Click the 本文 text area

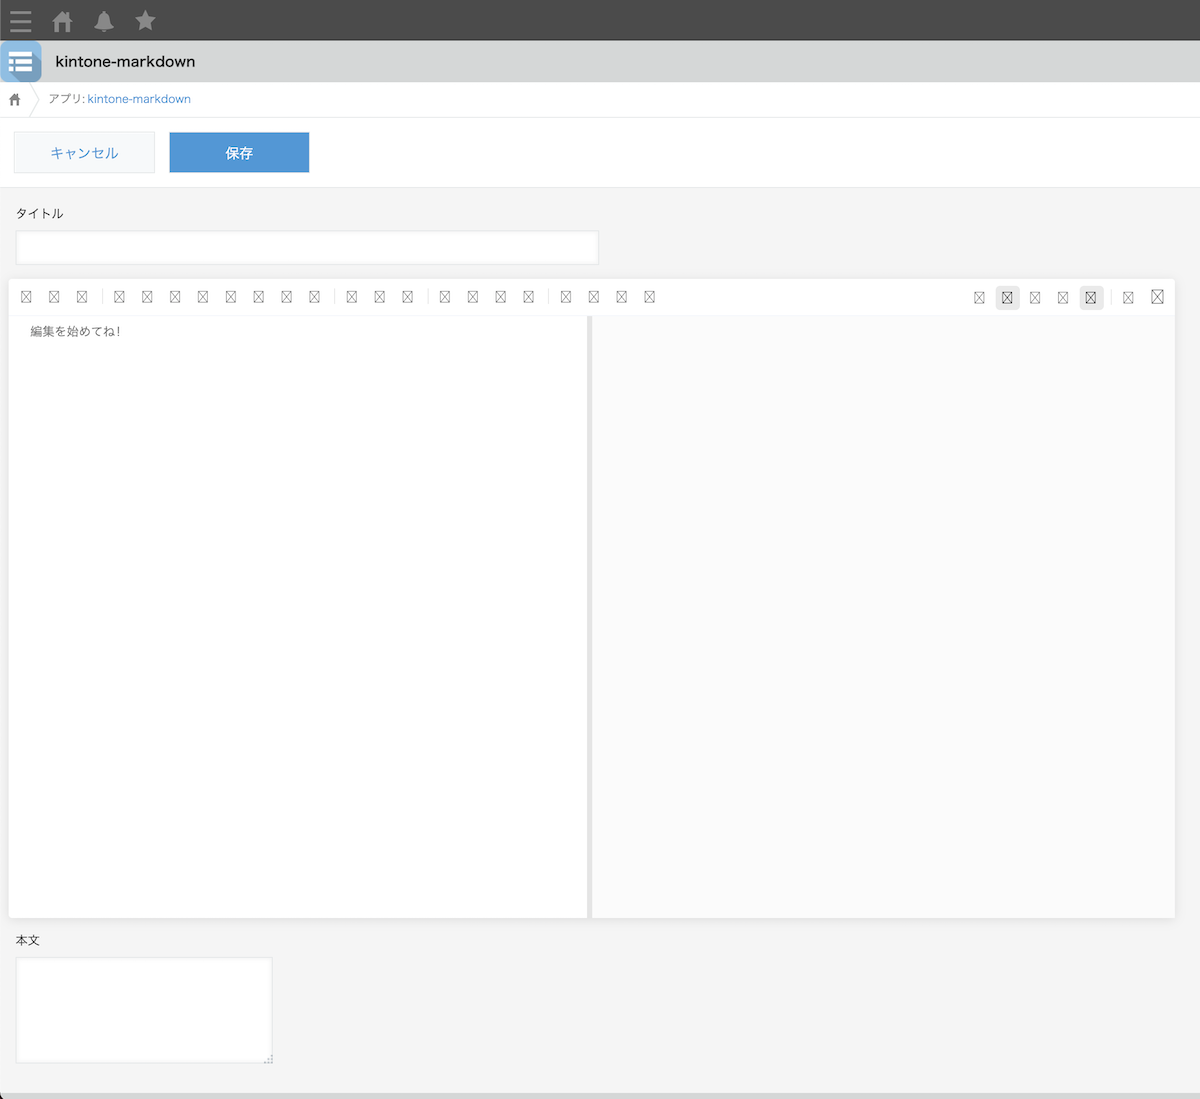point(144,1010)
